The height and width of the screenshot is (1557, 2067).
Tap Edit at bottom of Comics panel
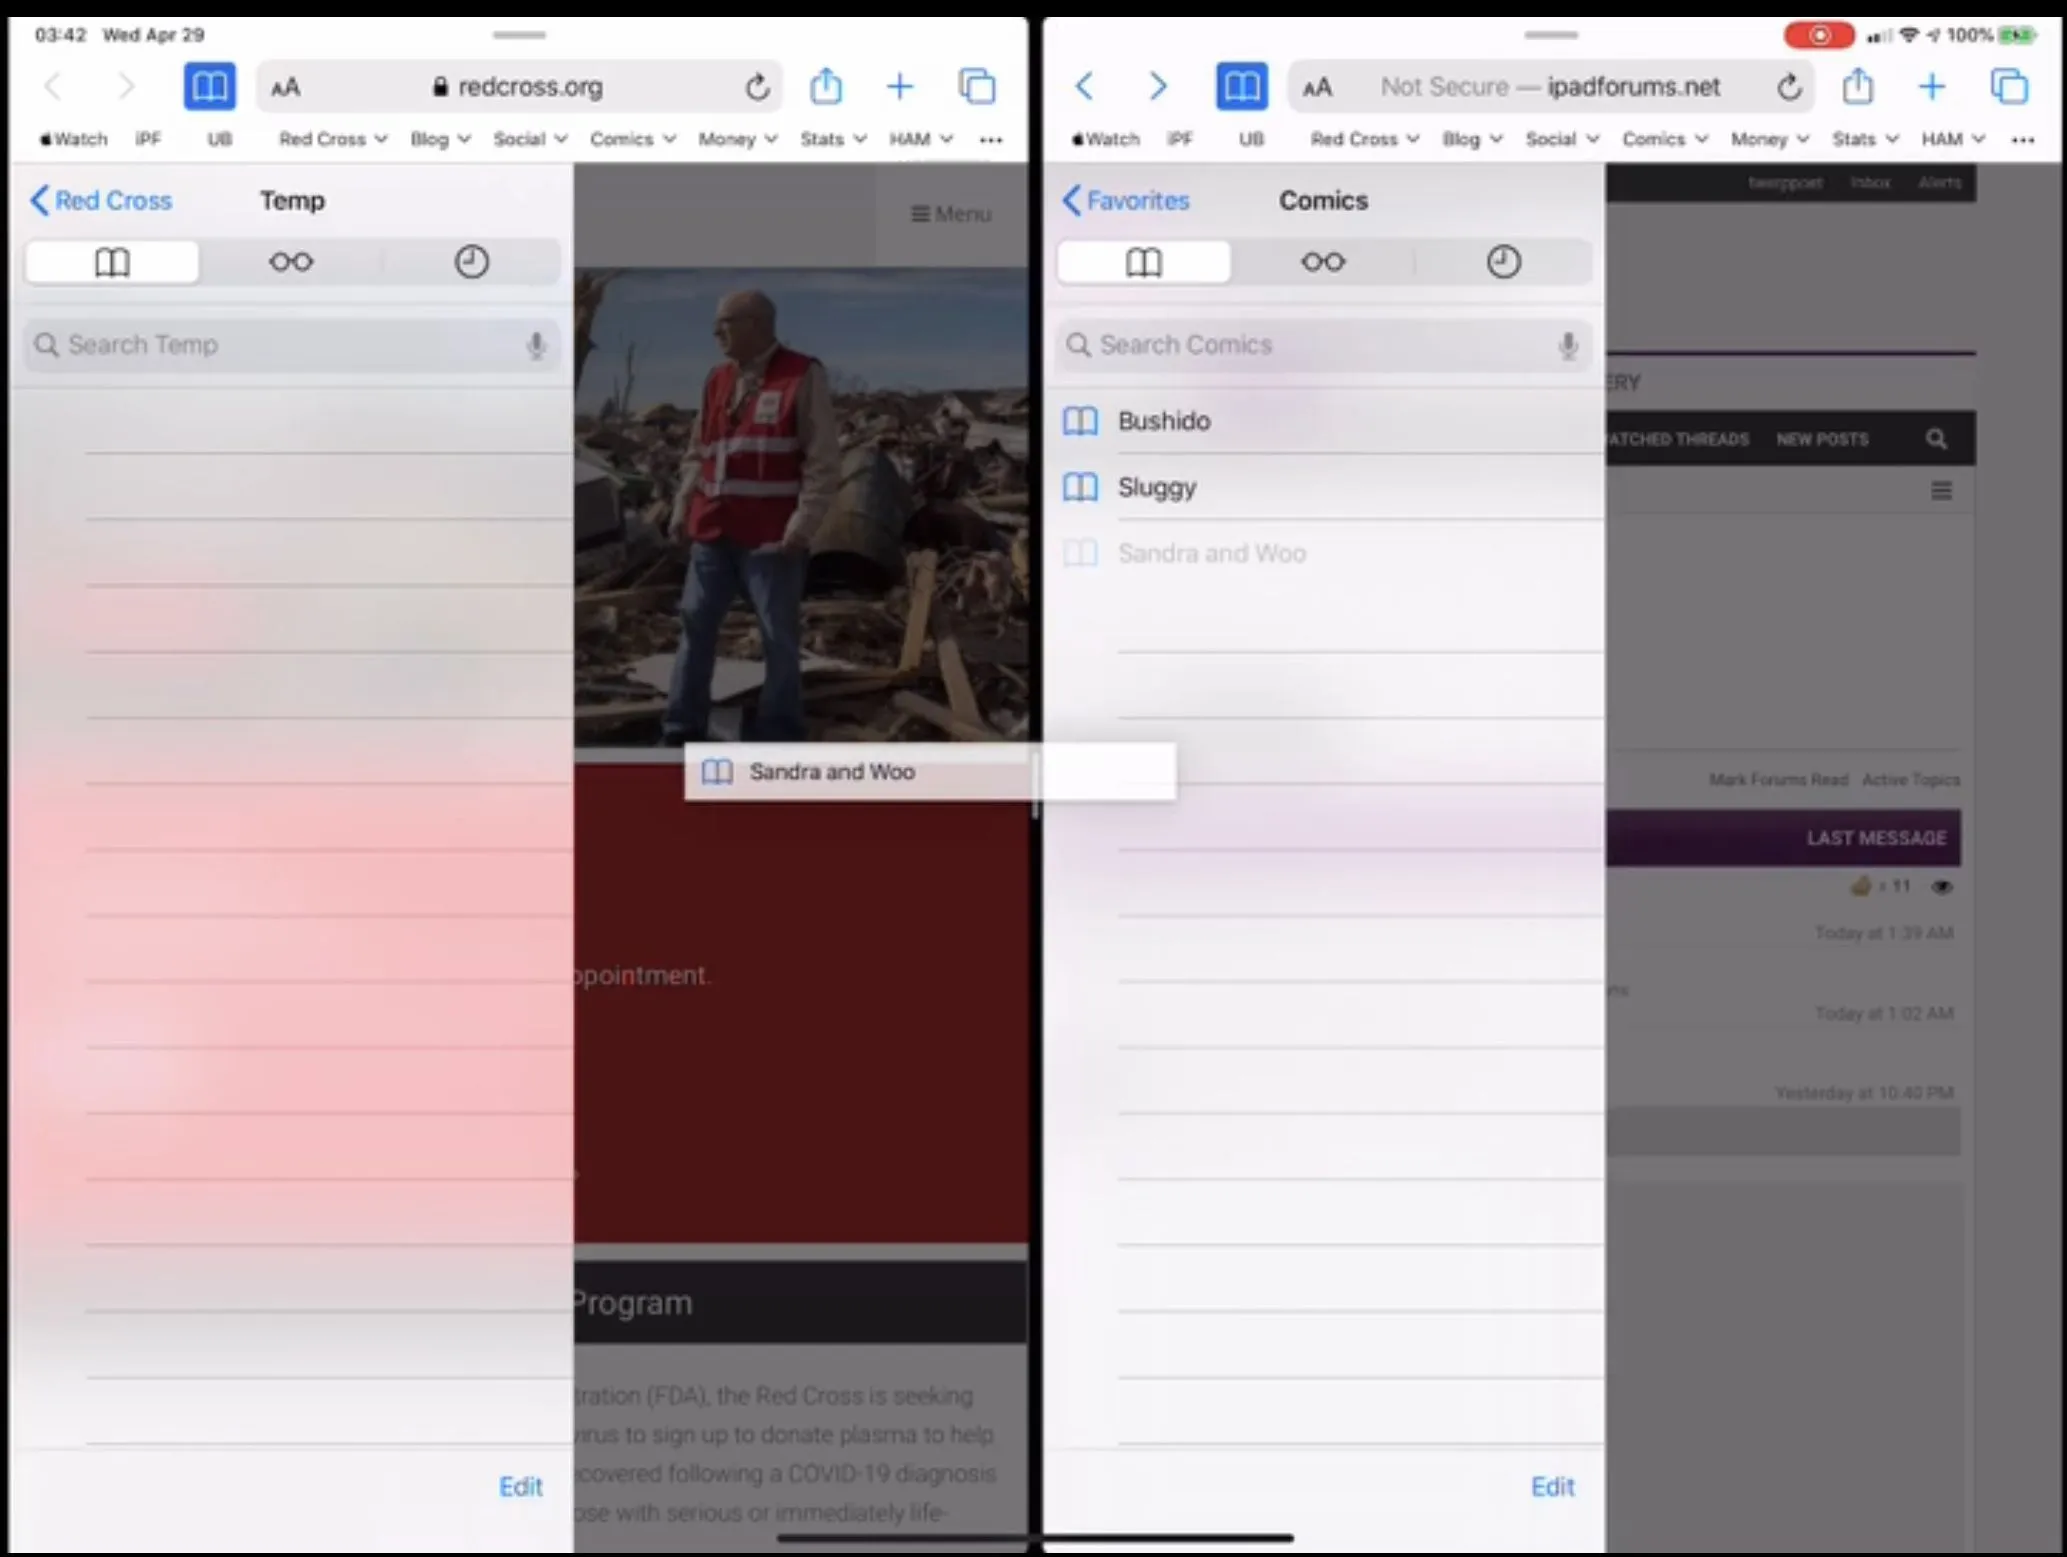pos(1552,1486)
